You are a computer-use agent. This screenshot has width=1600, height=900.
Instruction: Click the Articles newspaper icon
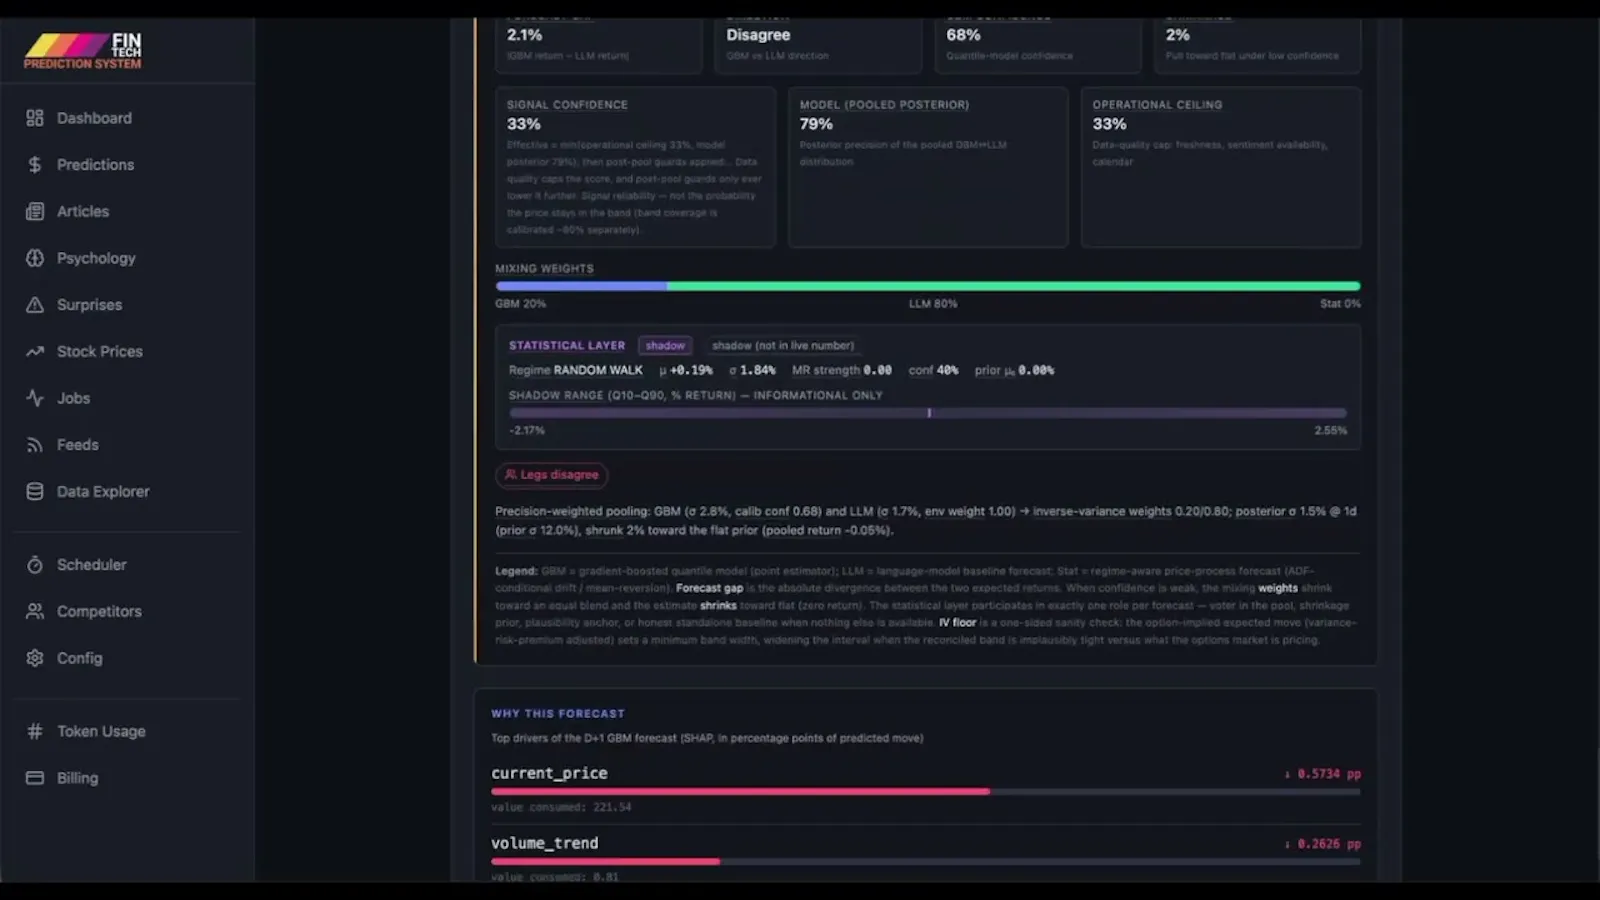(x=35, y=211)
